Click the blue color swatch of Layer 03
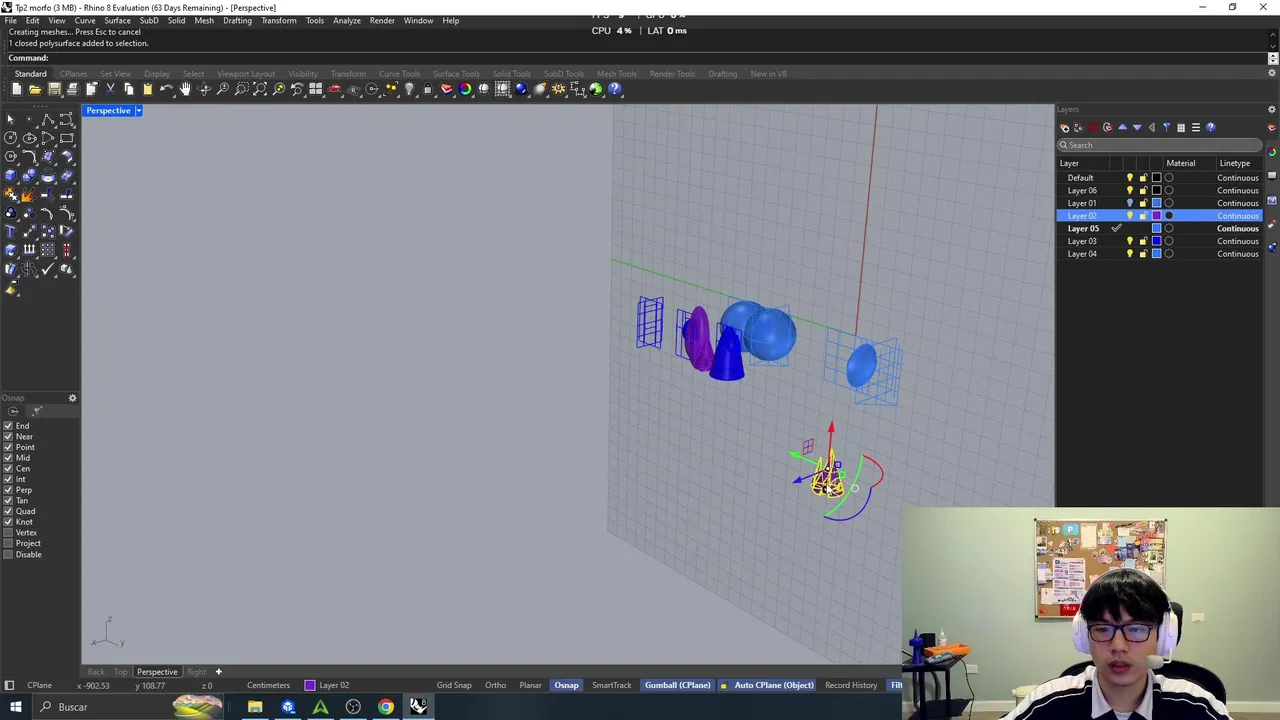This screenshot has height=720, width=1280. pos(1156,241)
